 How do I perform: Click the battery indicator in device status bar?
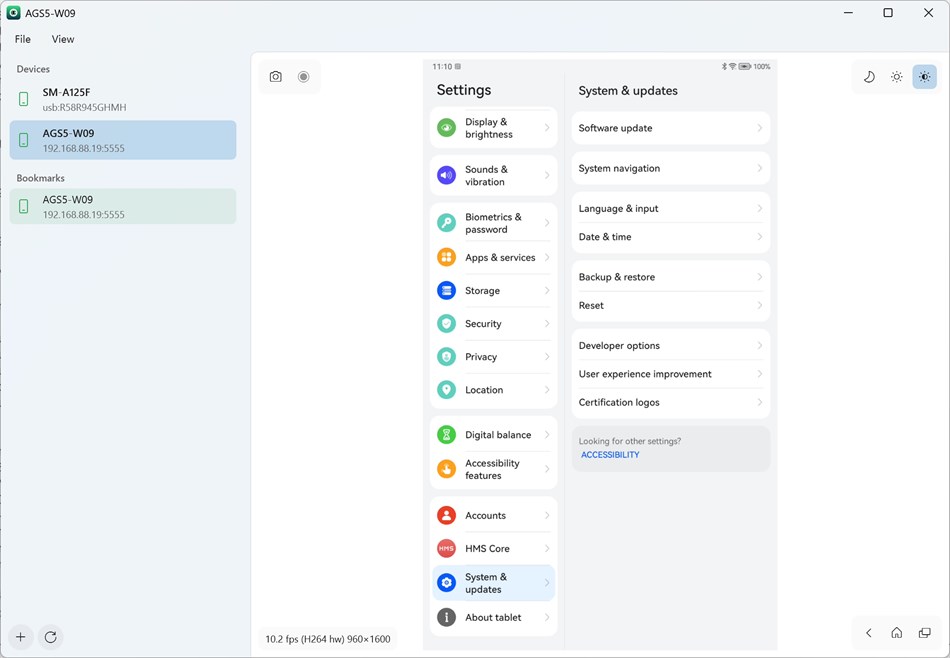[x=745, y=67]
